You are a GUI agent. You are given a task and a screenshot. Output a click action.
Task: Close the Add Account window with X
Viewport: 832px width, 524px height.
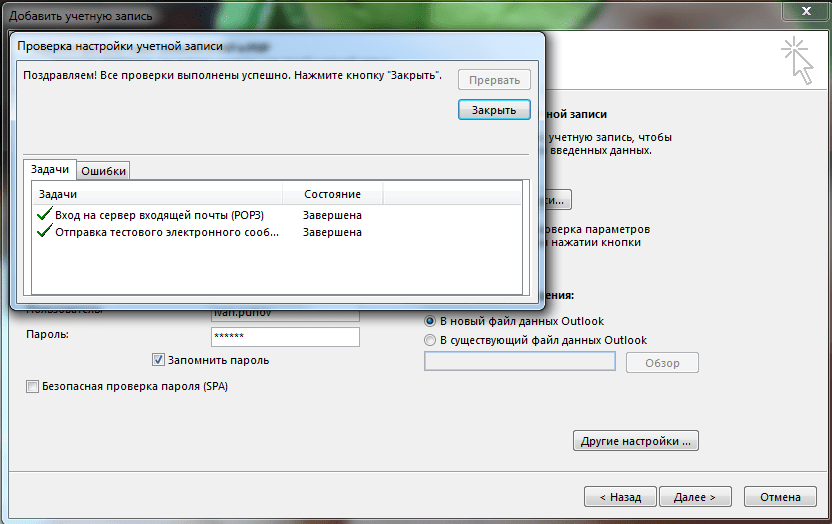(806, 11)
